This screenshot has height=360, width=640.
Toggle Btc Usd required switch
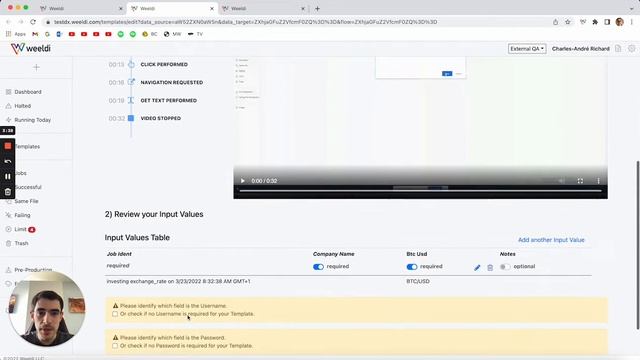click(x=412, y=267)
